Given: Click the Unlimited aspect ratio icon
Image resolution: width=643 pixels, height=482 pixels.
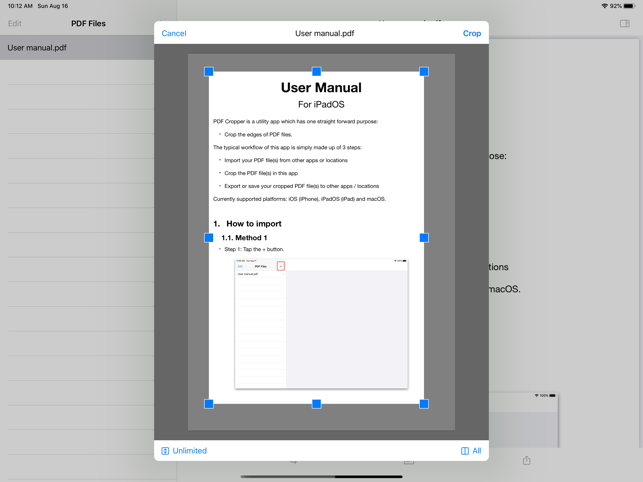Looking at the screenshot, I should (x=165, y=451).
